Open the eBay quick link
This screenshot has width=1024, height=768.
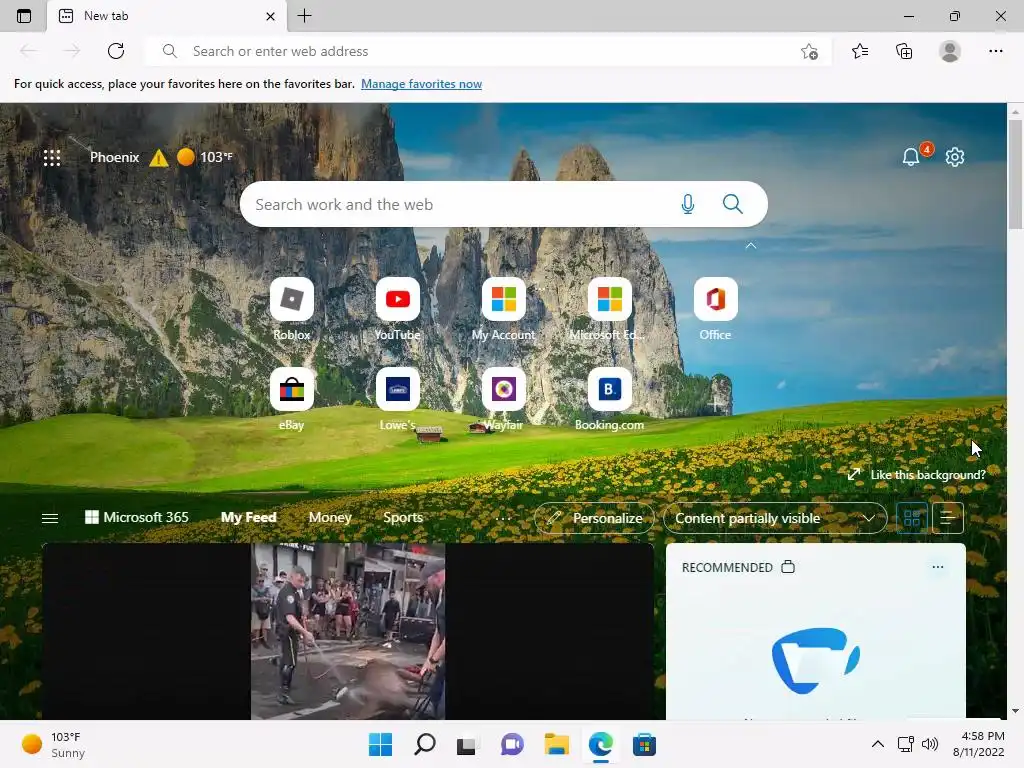[x=292, y=399]
